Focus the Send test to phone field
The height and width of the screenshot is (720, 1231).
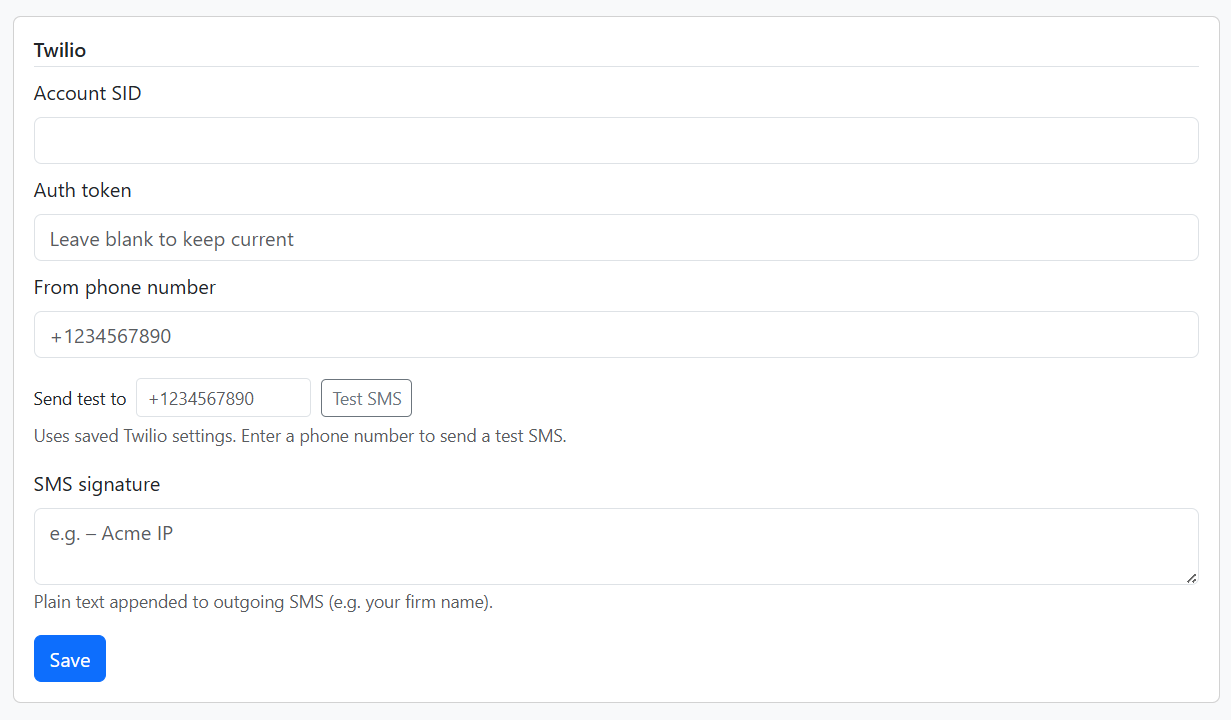[x=223, y=398]
